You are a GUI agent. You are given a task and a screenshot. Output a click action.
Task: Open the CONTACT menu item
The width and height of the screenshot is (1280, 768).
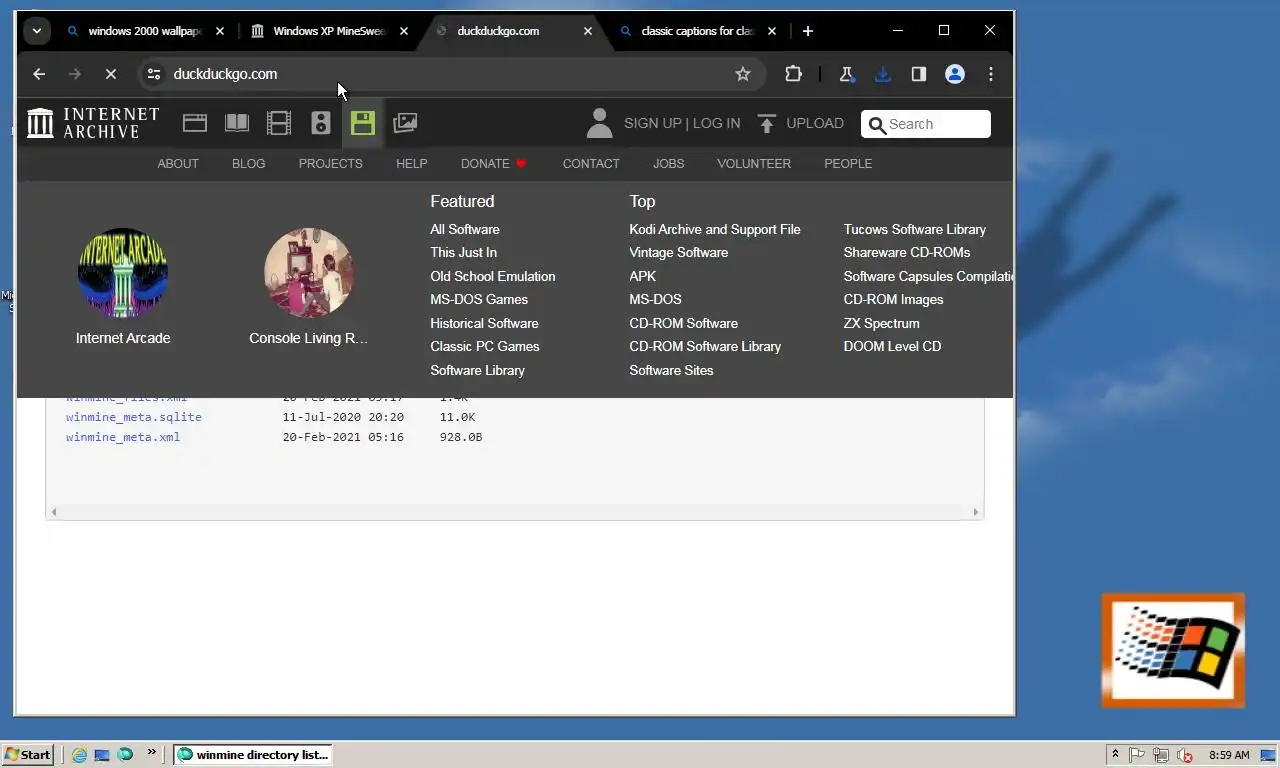point(591,163)
